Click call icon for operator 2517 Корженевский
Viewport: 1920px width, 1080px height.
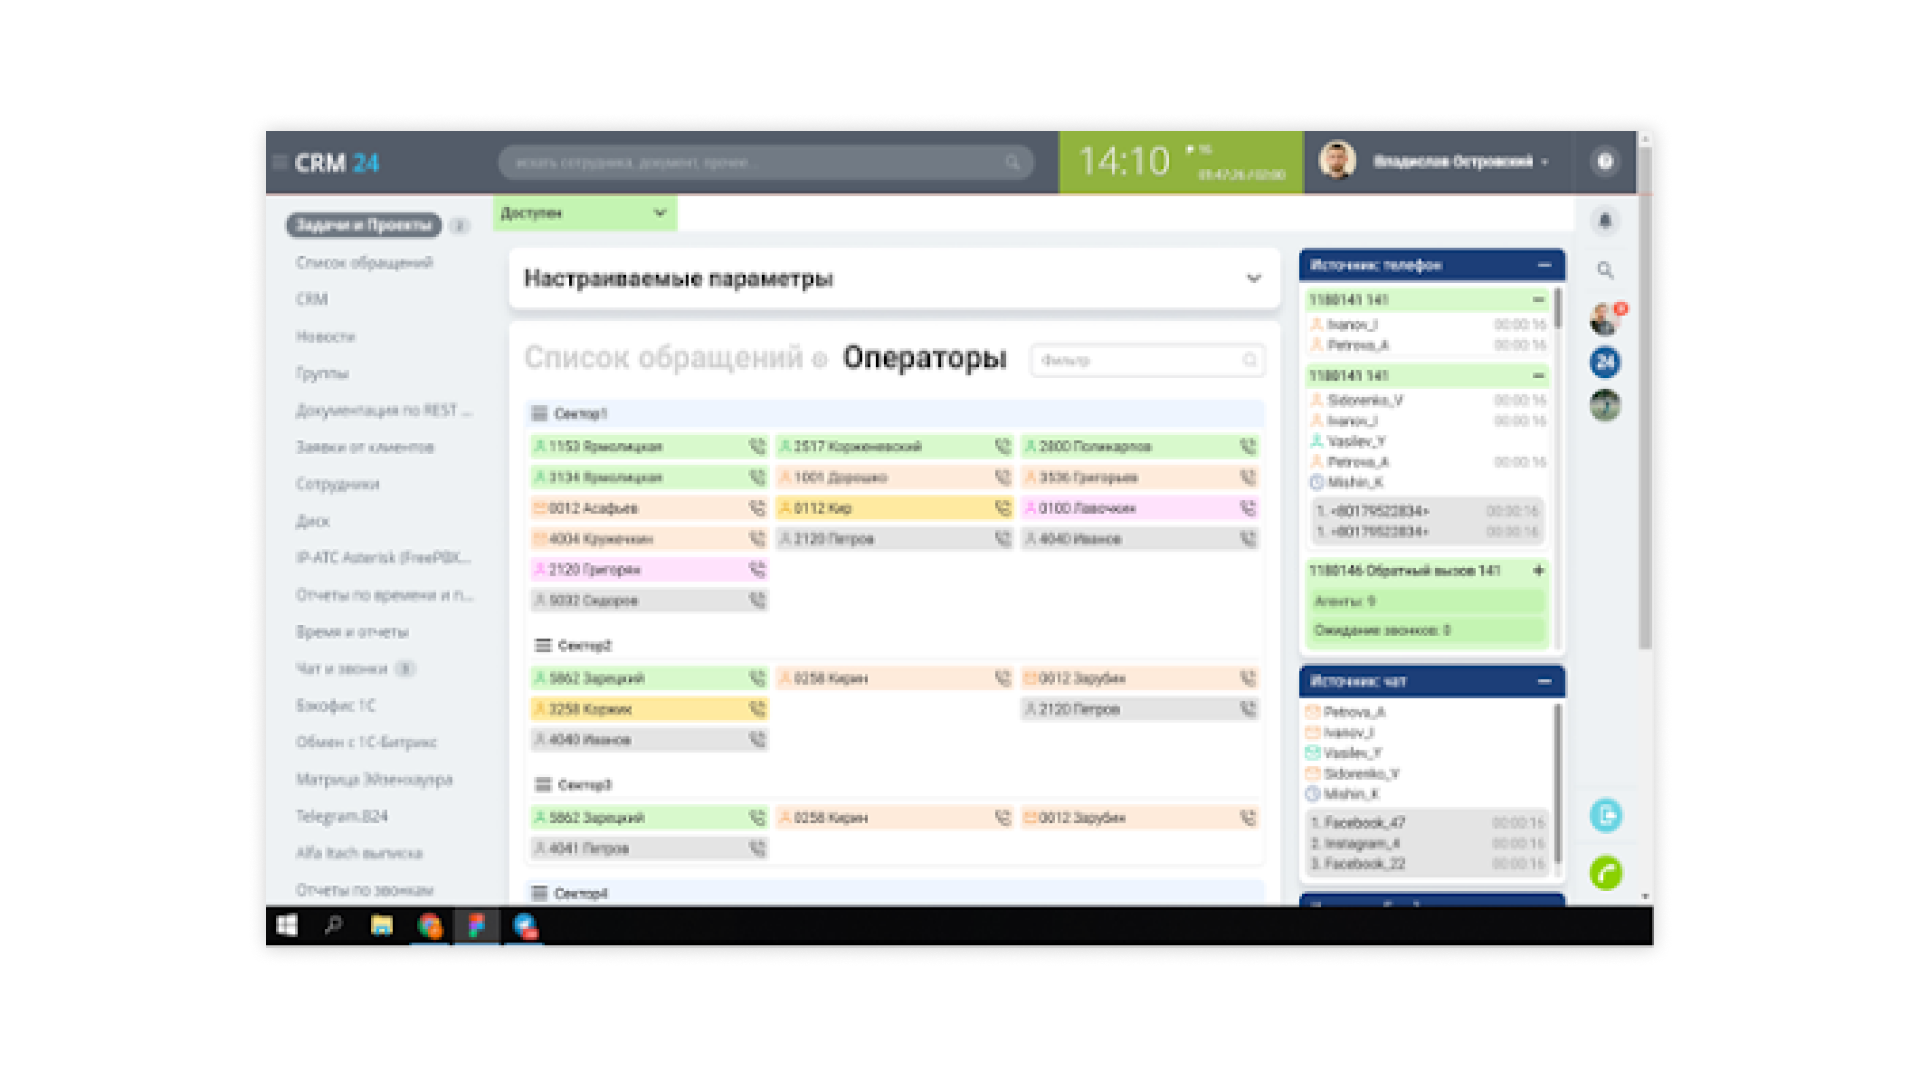(1002, 446)
